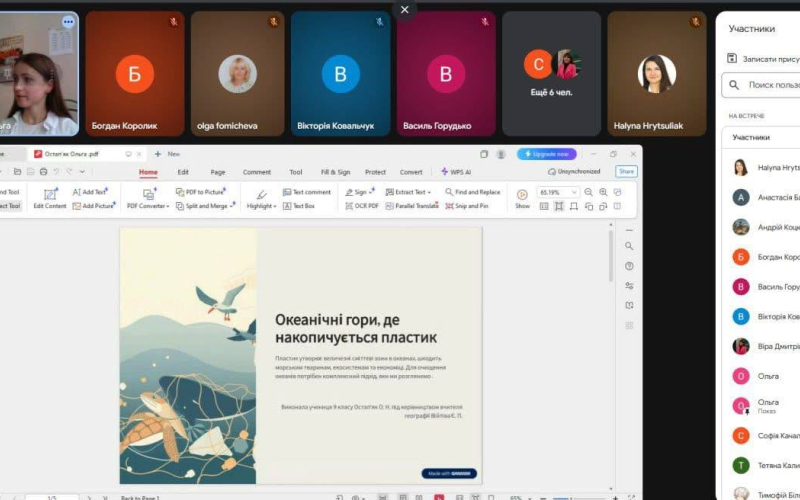Select the Add Text tool

click(x=90, y=191)
